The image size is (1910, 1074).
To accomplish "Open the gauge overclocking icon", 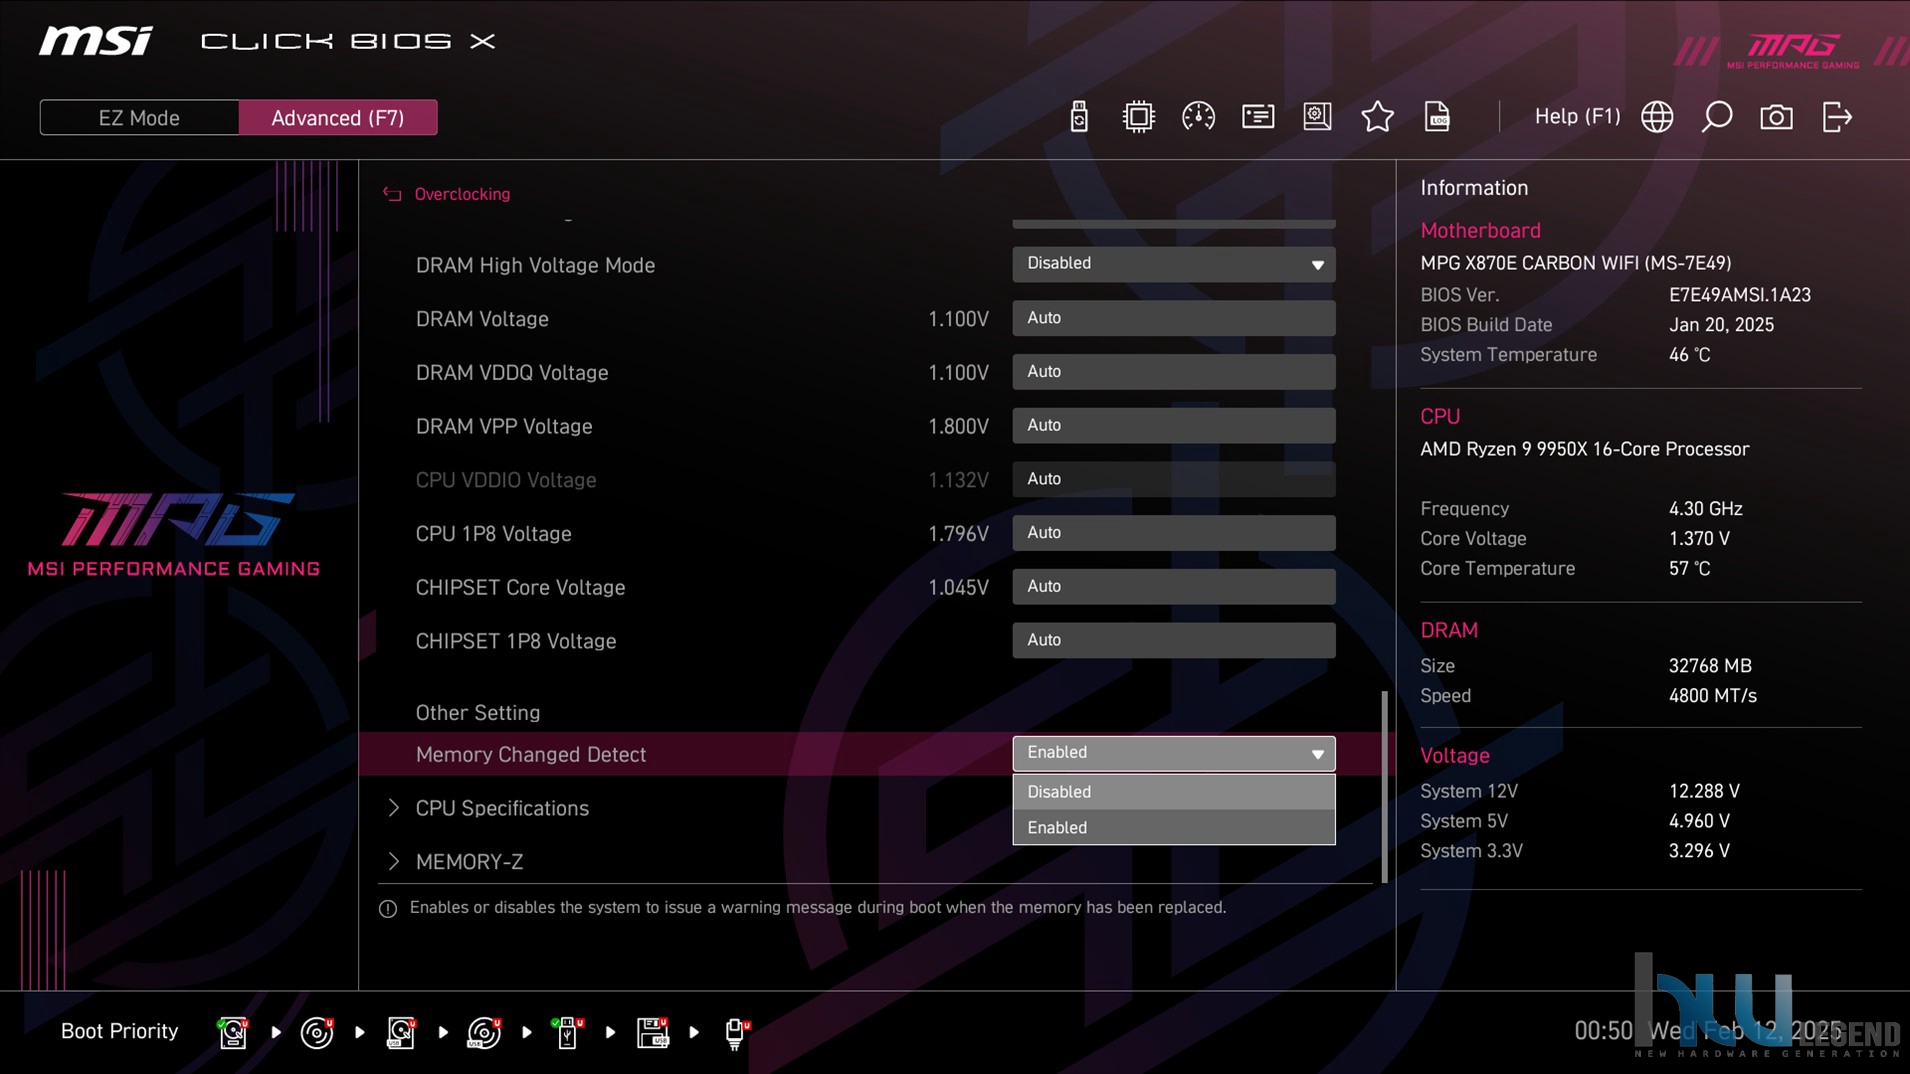I will click(x=1198, y=117).
